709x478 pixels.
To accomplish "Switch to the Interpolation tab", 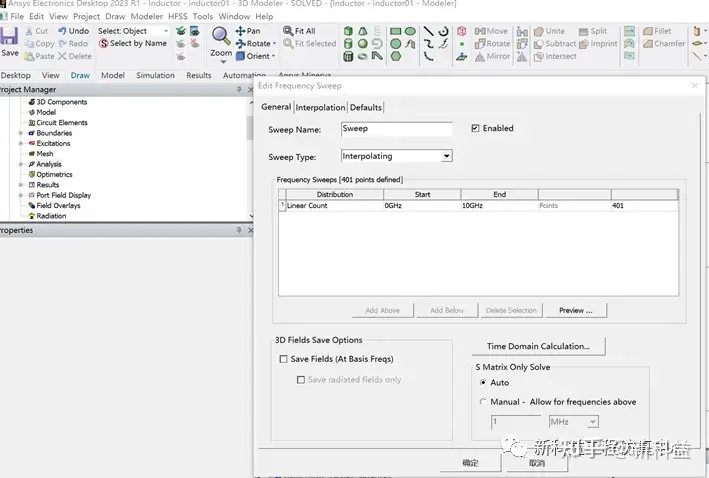I will click(320, 108).
